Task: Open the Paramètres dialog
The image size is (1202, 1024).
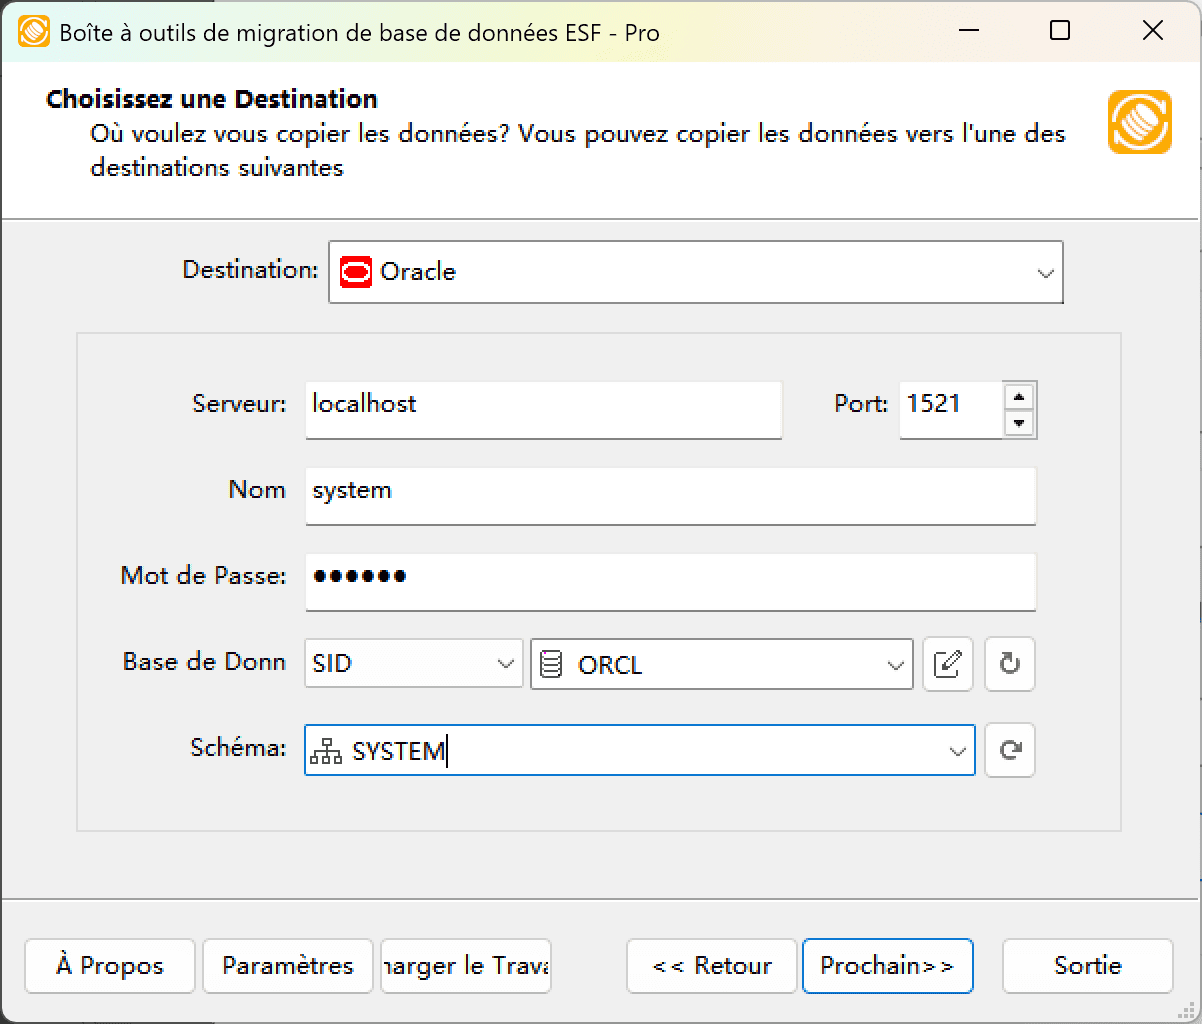Action: [x=287, y=966]
